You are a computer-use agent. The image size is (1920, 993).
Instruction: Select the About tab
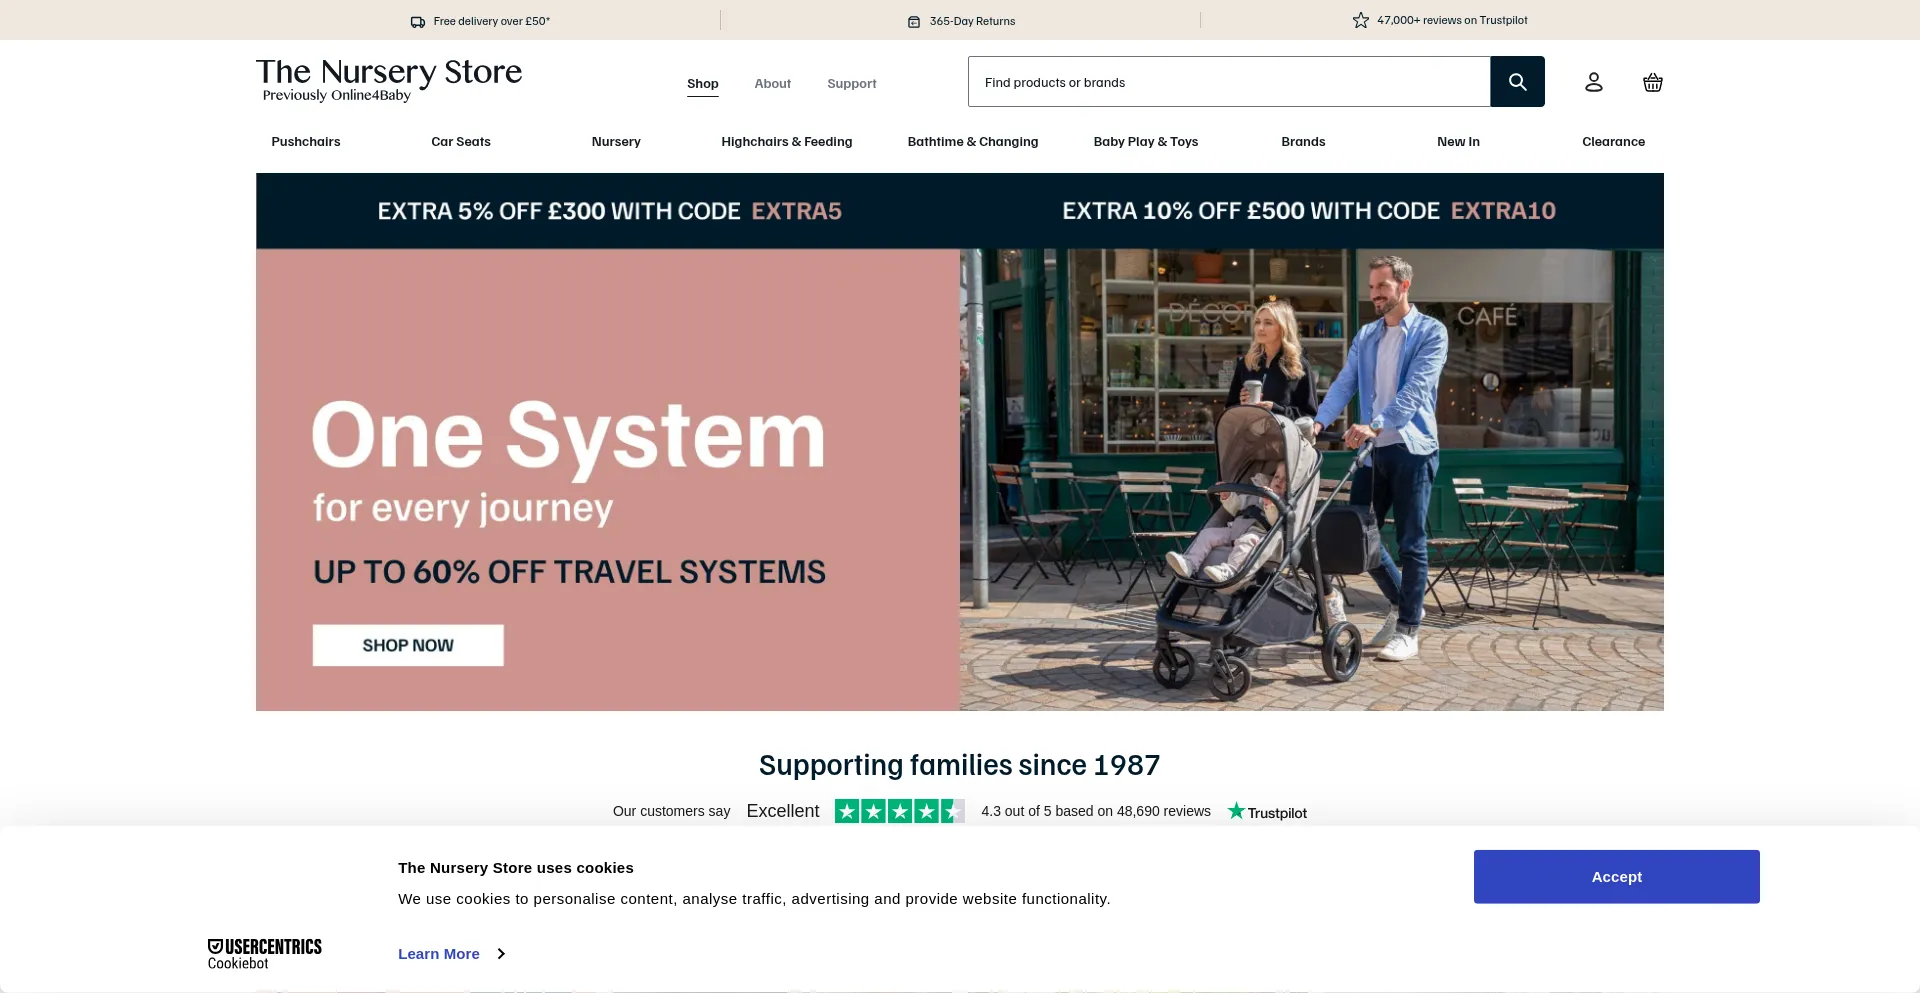(x=773, y=84)
